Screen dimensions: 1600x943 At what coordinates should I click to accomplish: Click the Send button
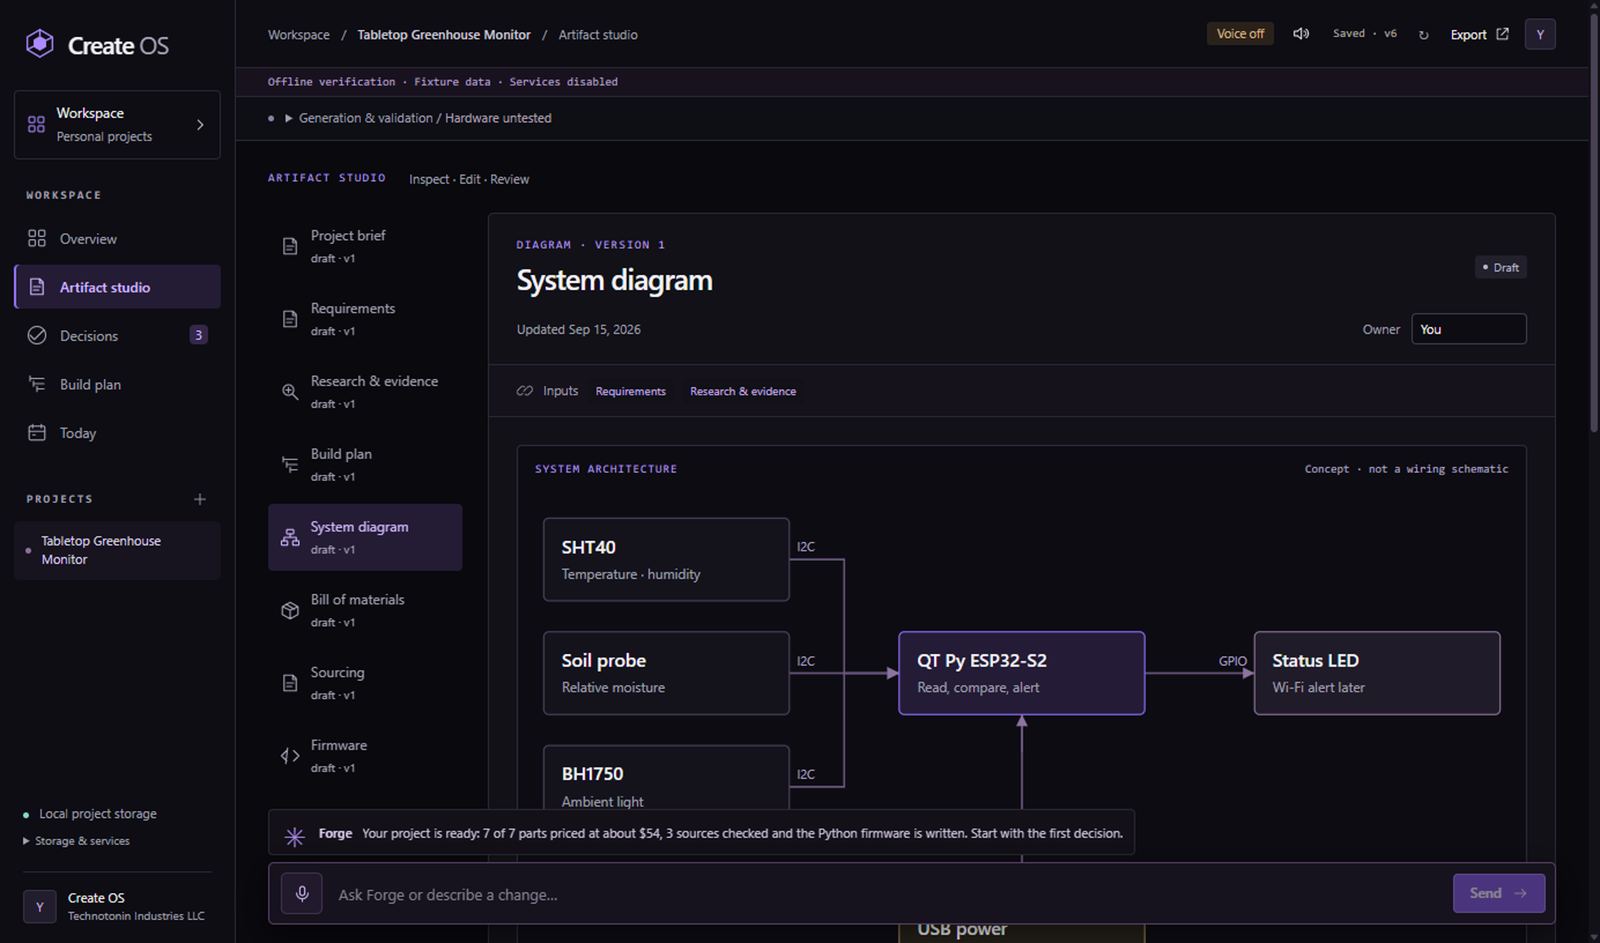(1498, 893)
